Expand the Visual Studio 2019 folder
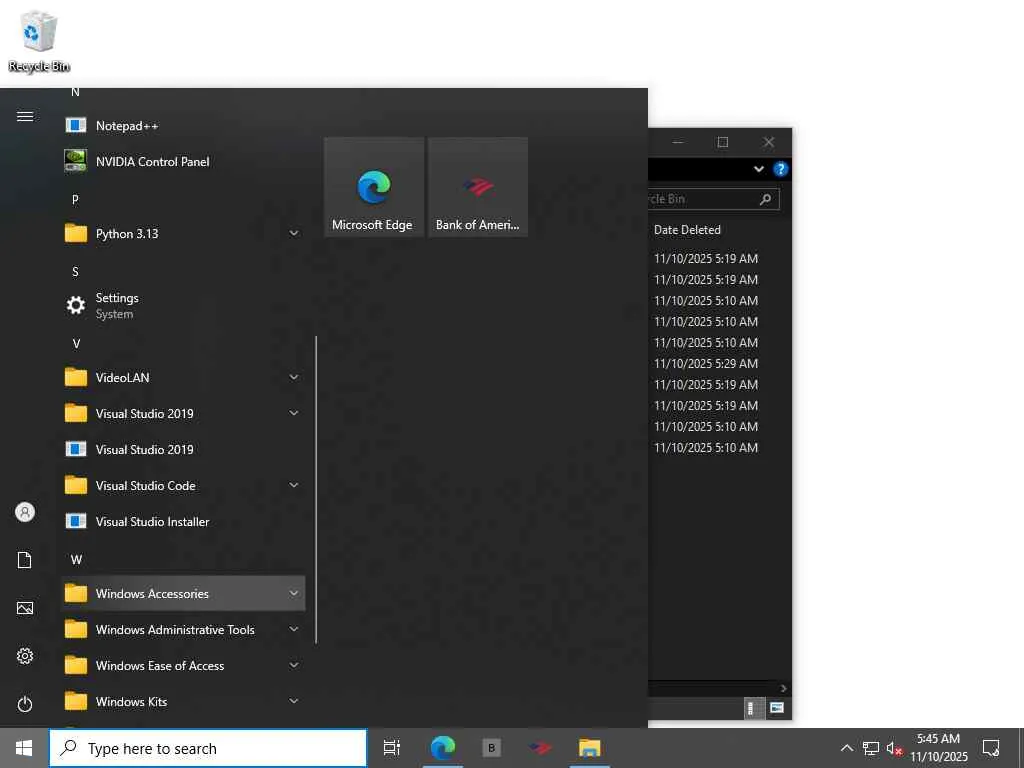 pyautogui.click(x=183, y=413)
